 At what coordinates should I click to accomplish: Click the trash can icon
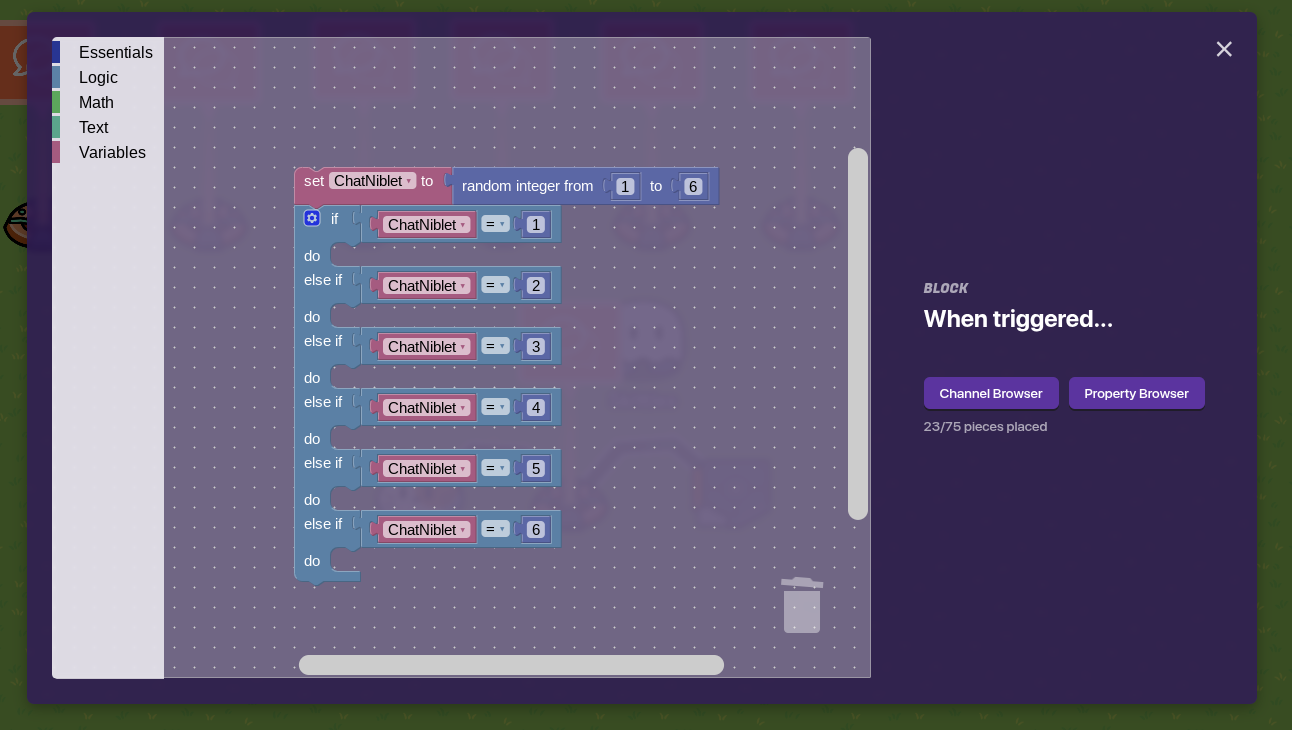(x=801, y=605)
